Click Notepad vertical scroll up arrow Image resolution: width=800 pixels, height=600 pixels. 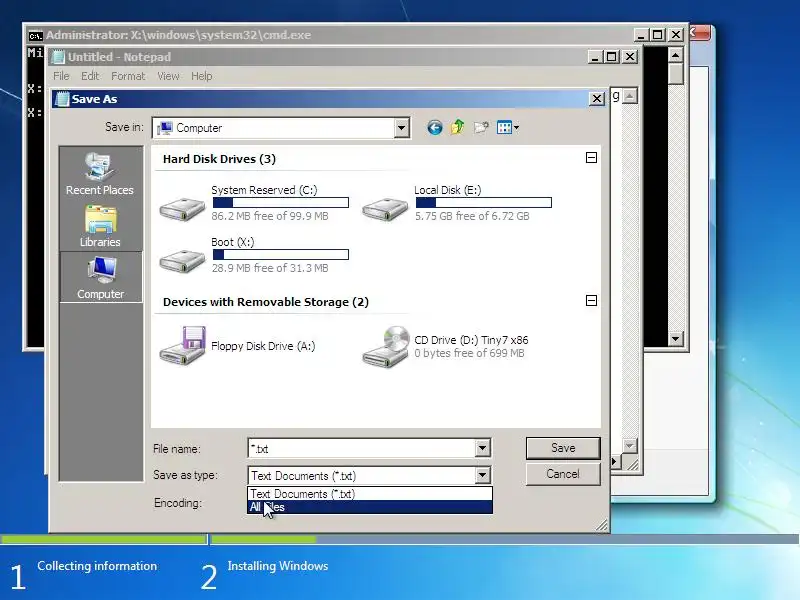[x=630, y=96]
